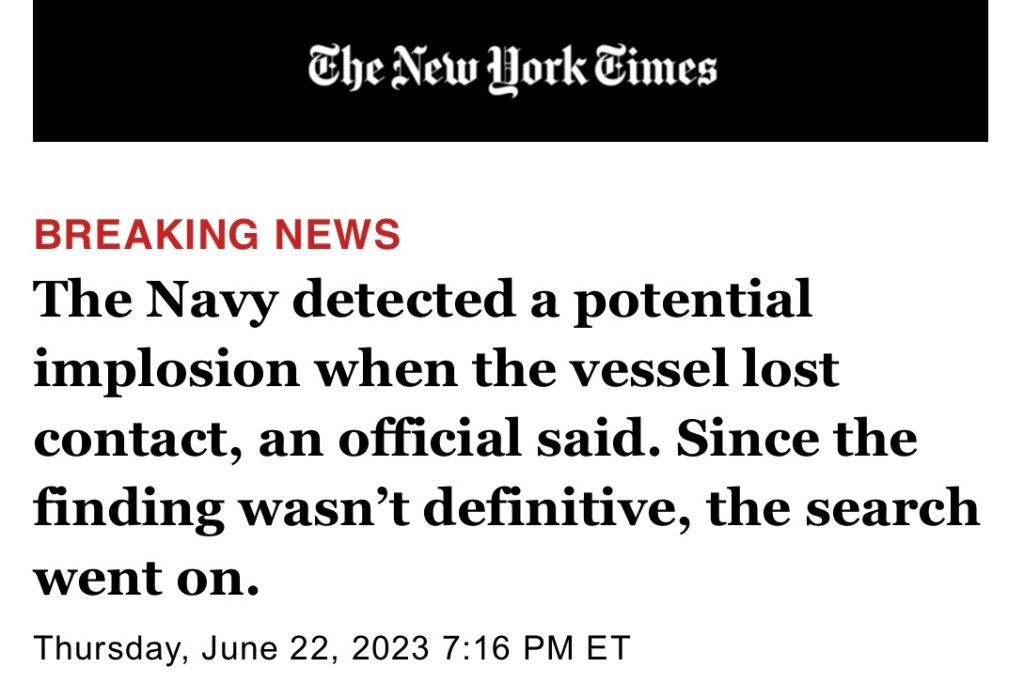Click "went on." at the headline's end
The width and height of the screenshot is (1024, 698).
click(x=146, y=576)
